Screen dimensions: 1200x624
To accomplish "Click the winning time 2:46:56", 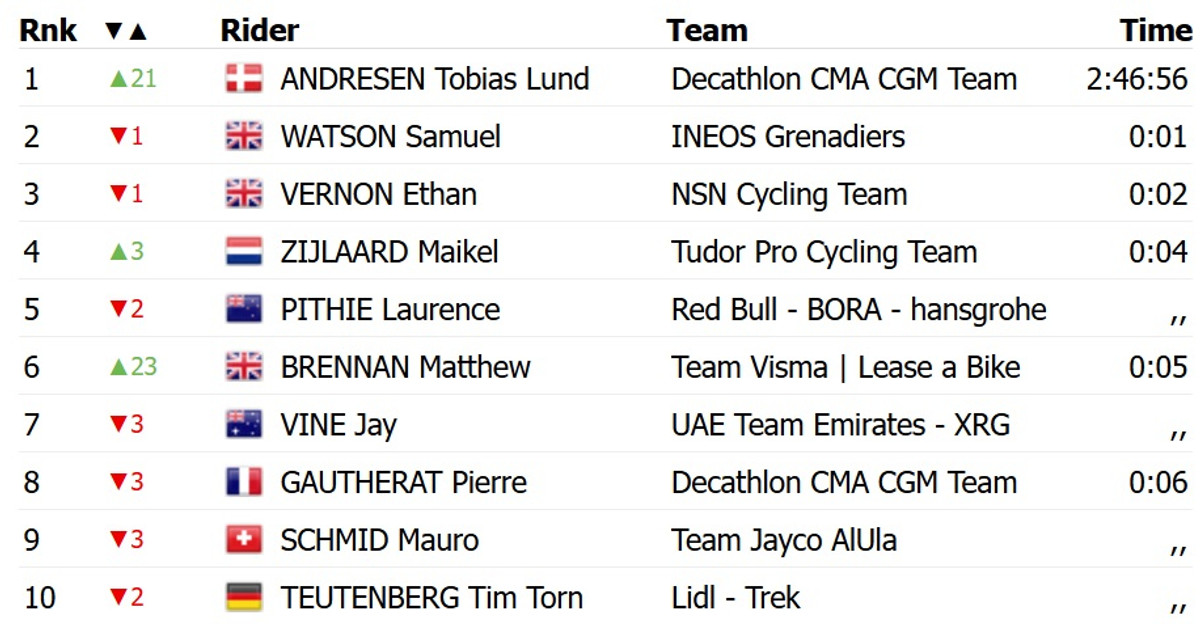I will coord(1137,79).
